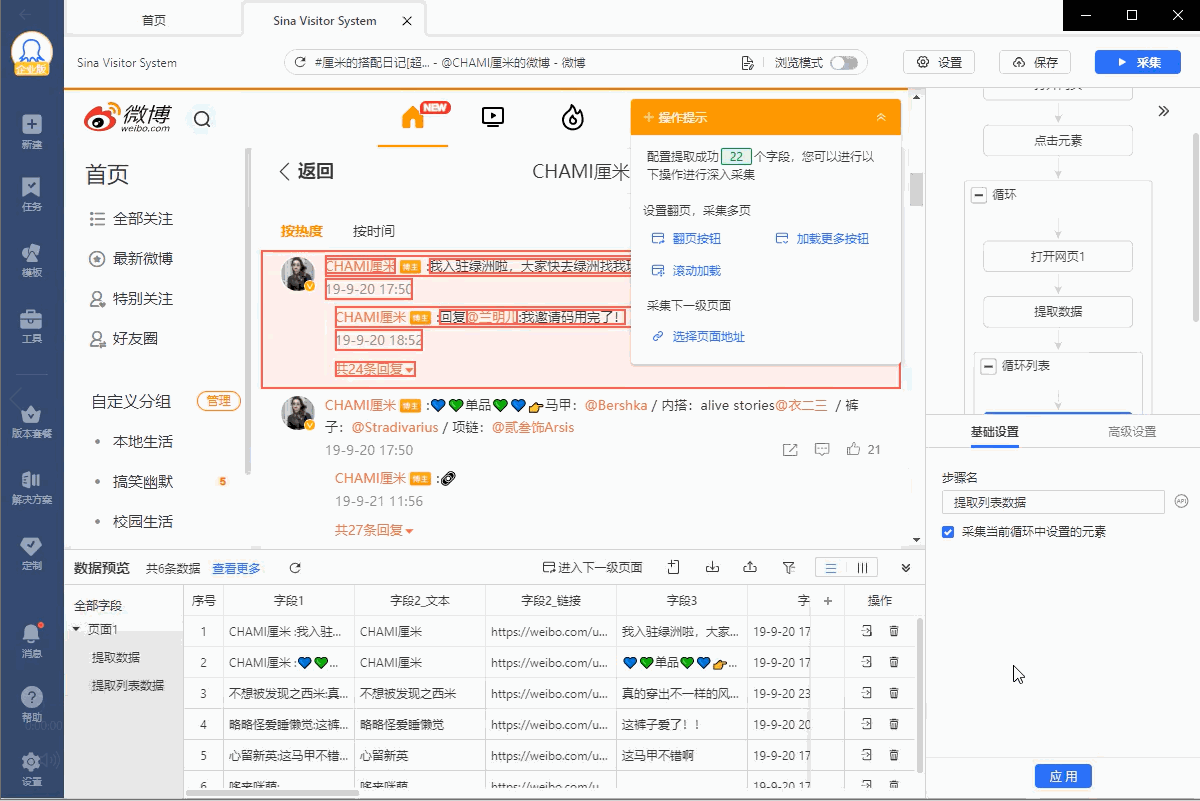Open 版本套餐 in the left sidebar
Image resolution: width=1200 pixels, height=801 pixels.
click(32, 421)
